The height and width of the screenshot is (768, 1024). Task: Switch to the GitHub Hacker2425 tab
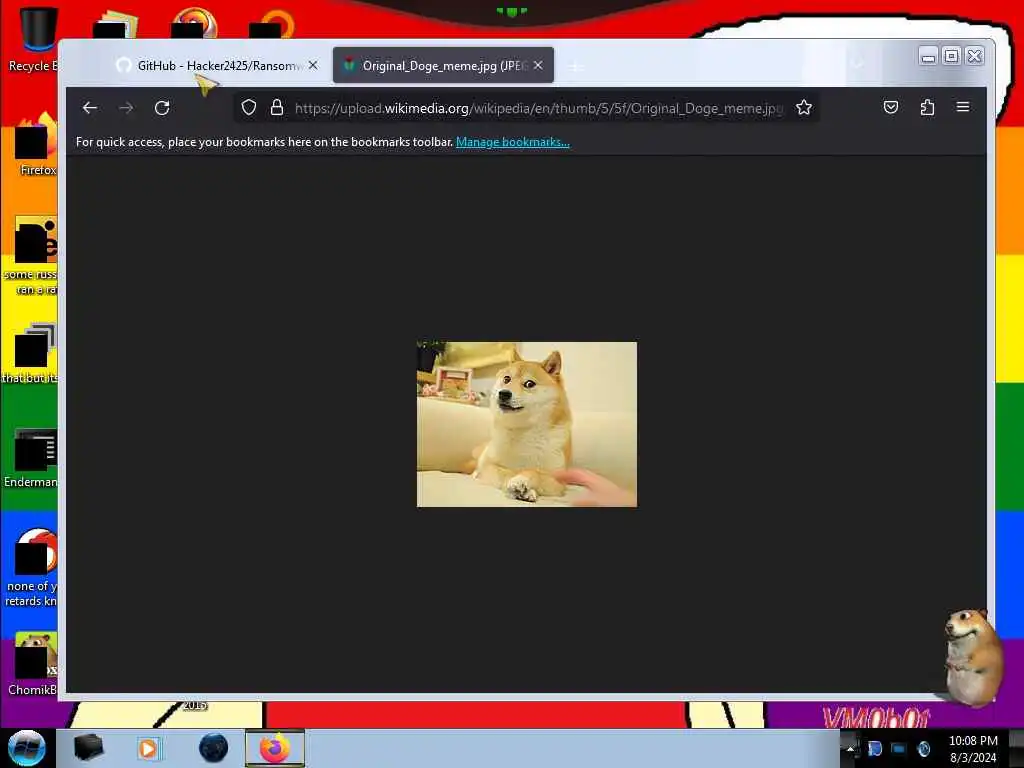tap(217, 65)
